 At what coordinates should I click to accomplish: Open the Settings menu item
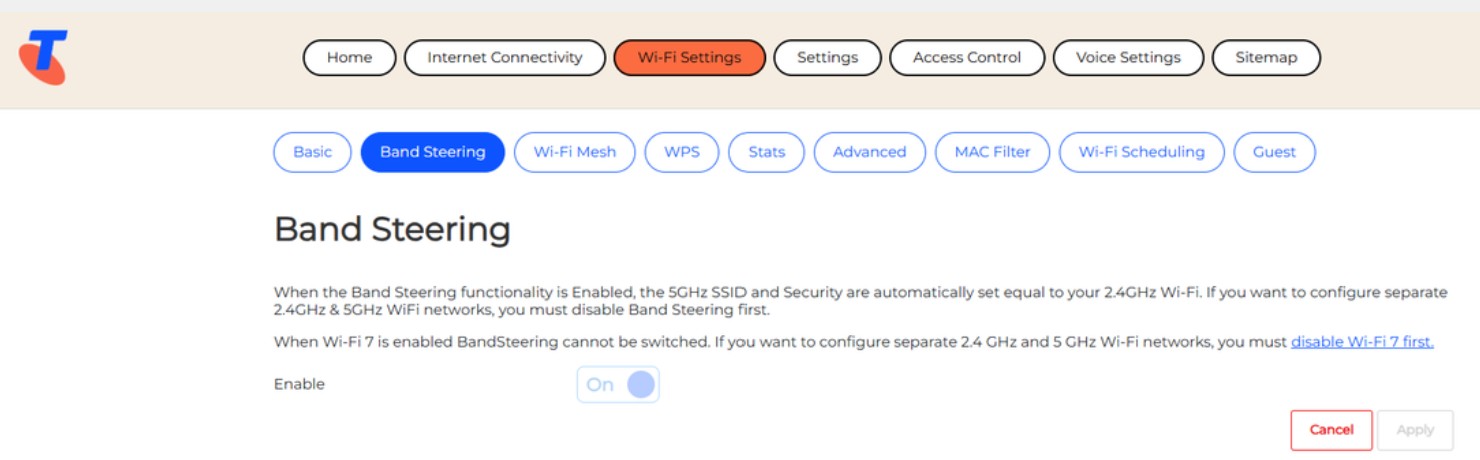pyautogui.click(x=827, y=58)
